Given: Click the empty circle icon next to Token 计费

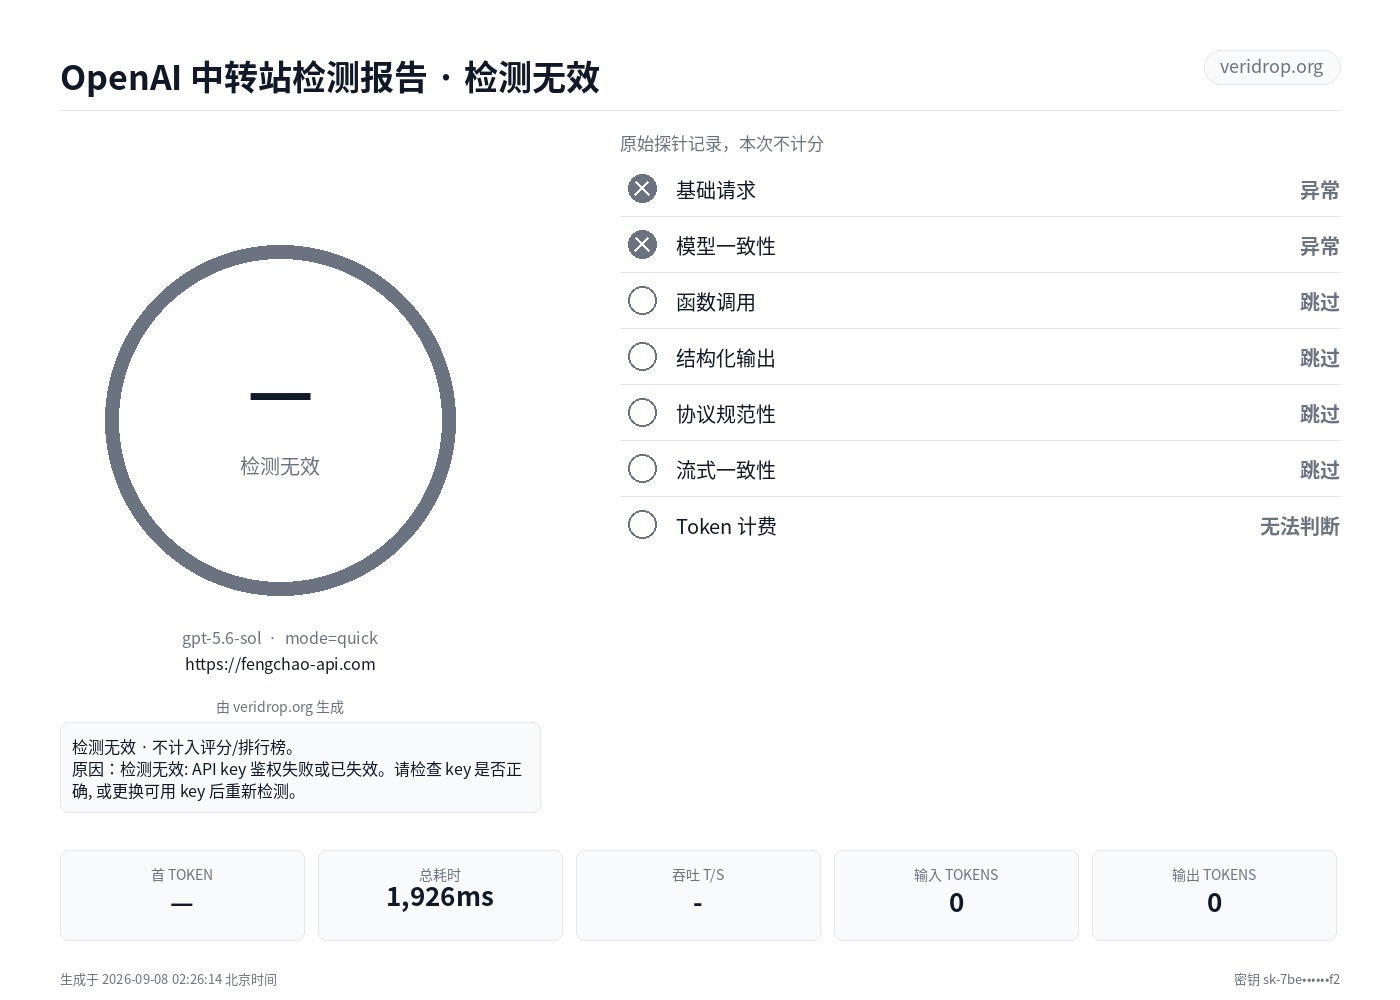Looking at the screenshot, I should pos(642,525).
